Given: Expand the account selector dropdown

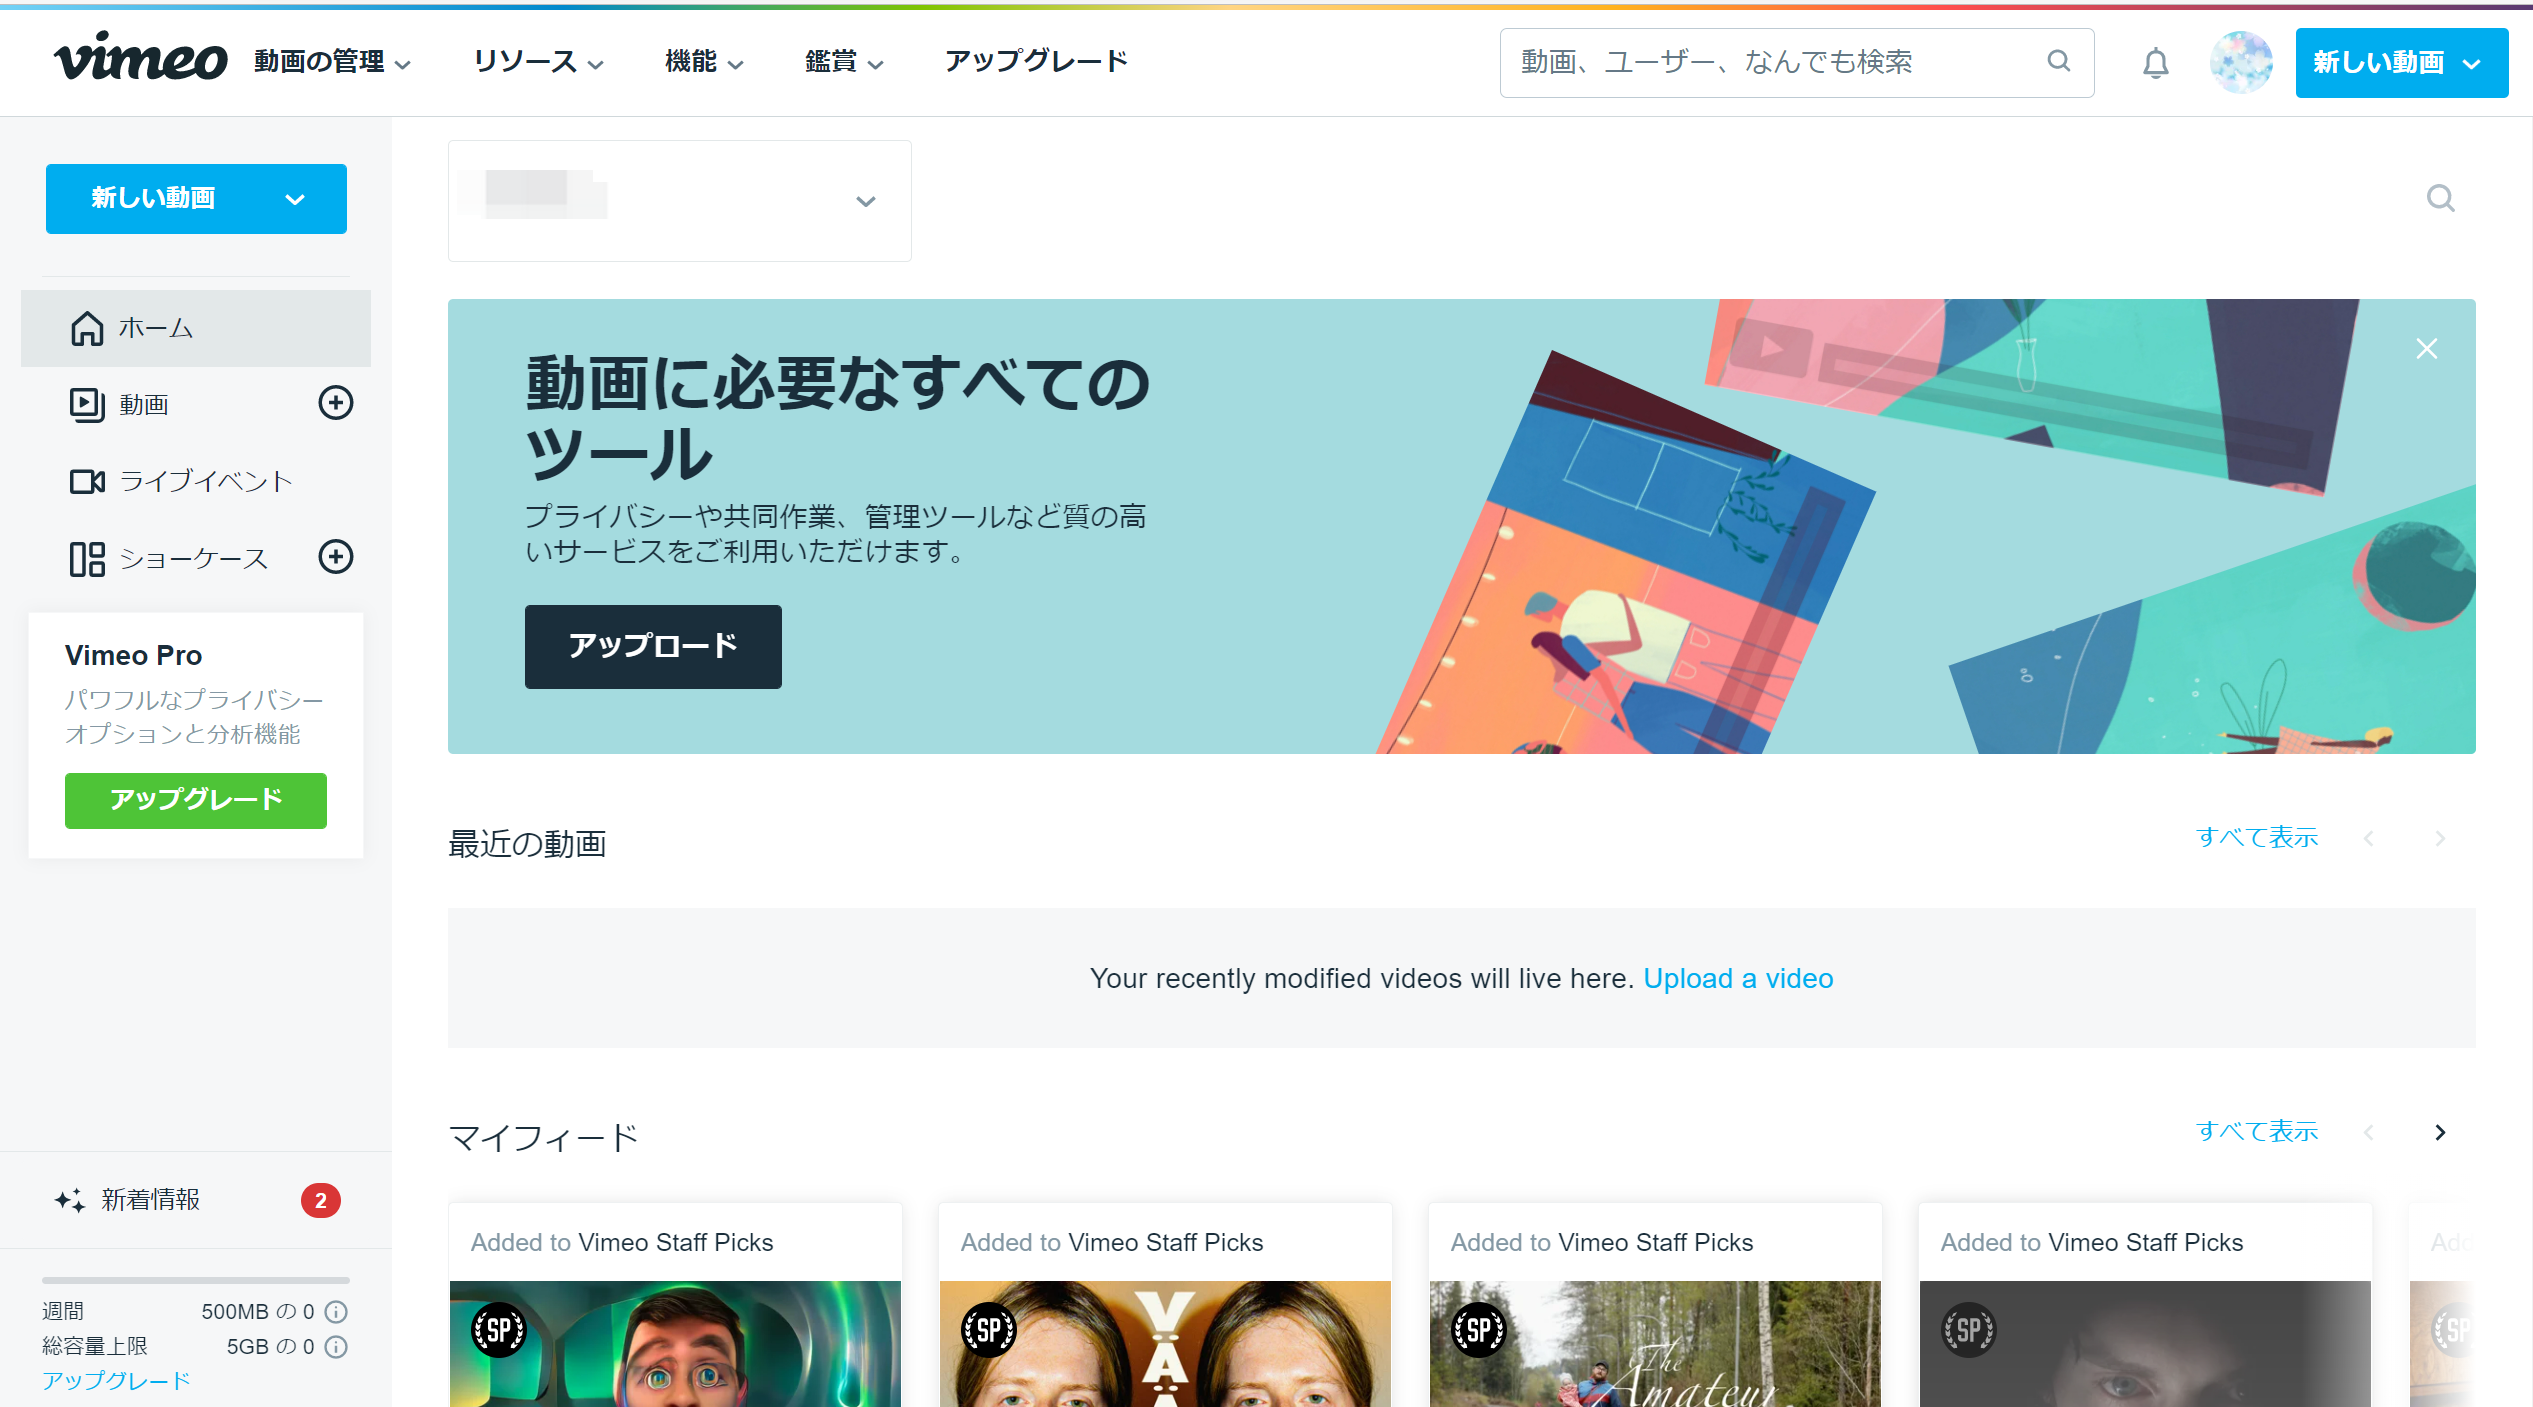Looking at the screenshot, I should click(x=680, y=201).
